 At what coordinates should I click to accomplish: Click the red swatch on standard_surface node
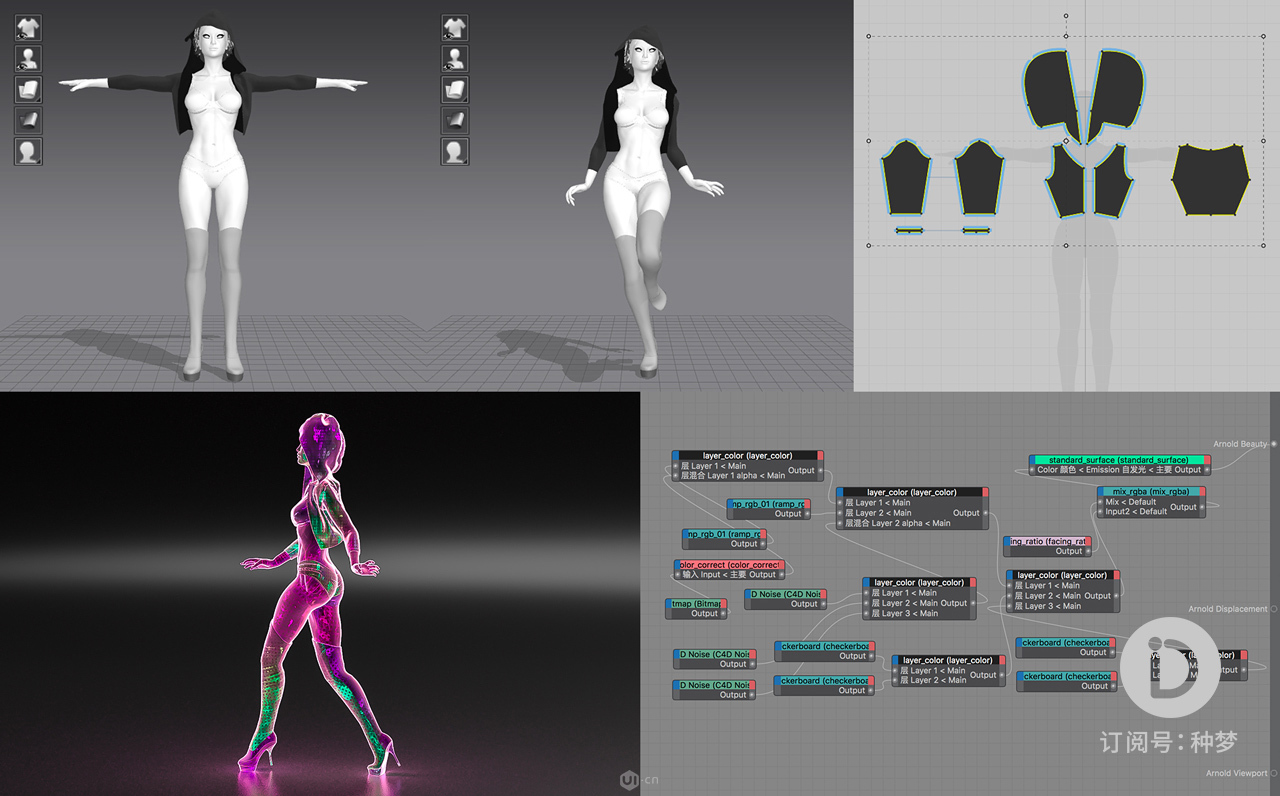[x=1207, y=459]
